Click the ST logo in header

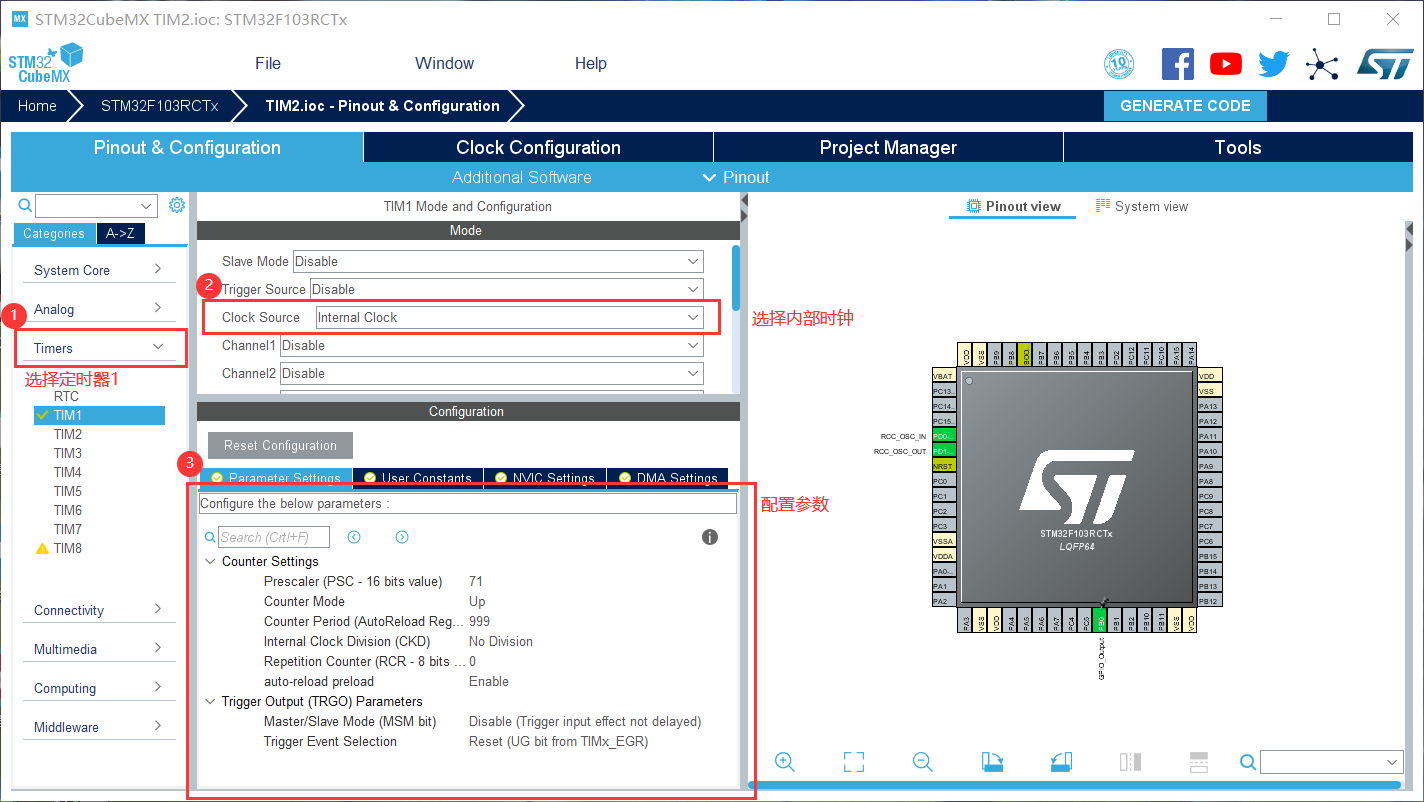click(x=1385, y=64)
